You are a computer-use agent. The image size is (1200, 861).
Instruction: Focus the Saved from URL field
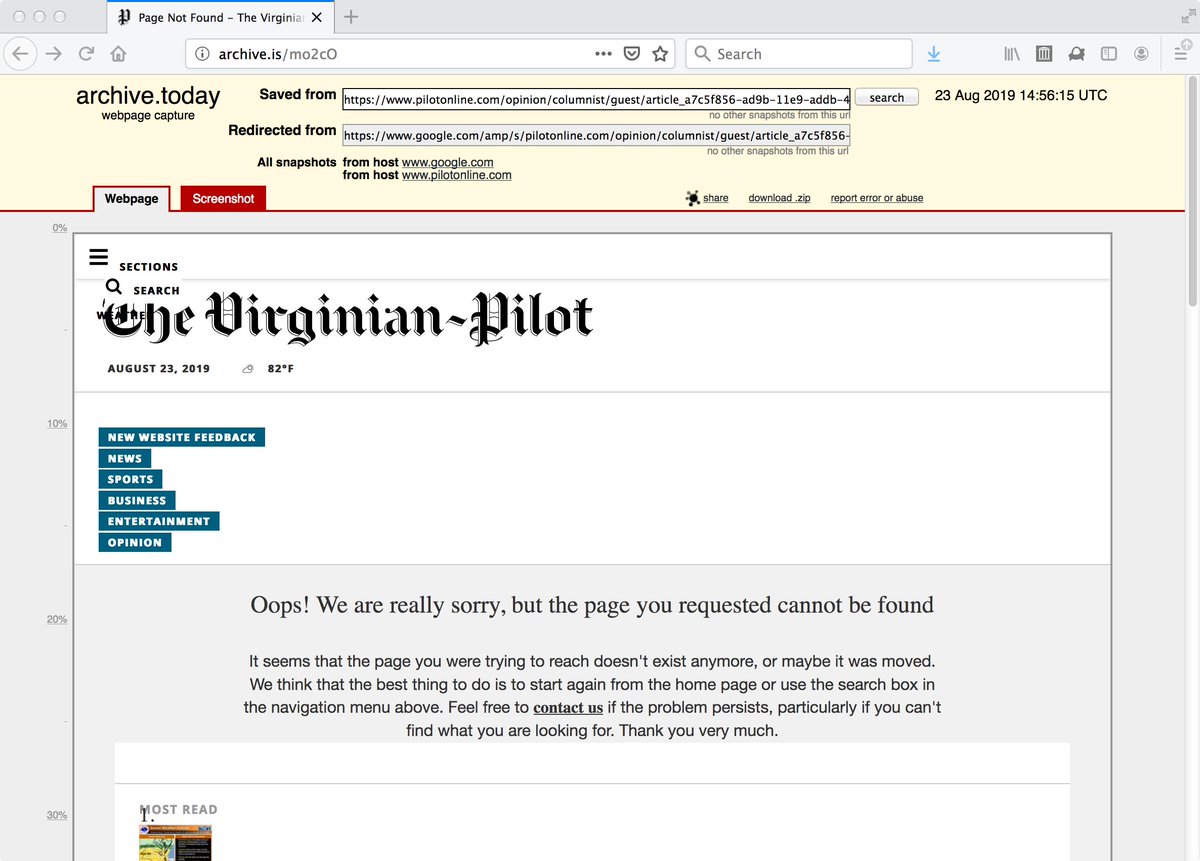(x=596, y=99)
